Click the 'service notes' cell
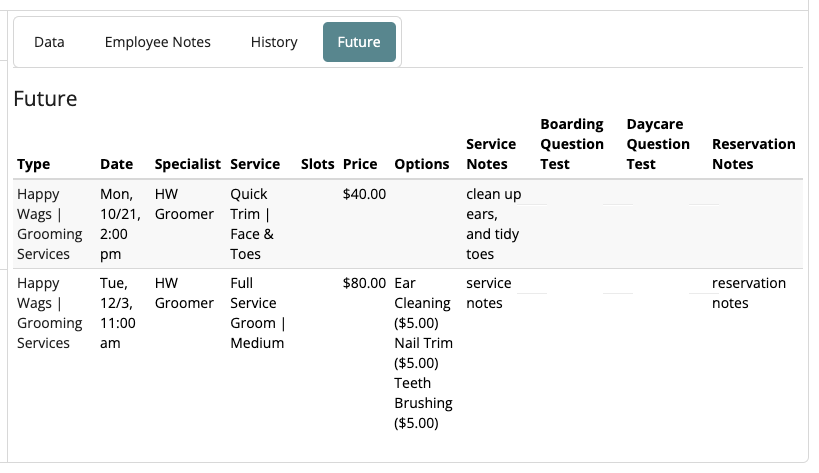819x473 pixels. pos(489,293)
